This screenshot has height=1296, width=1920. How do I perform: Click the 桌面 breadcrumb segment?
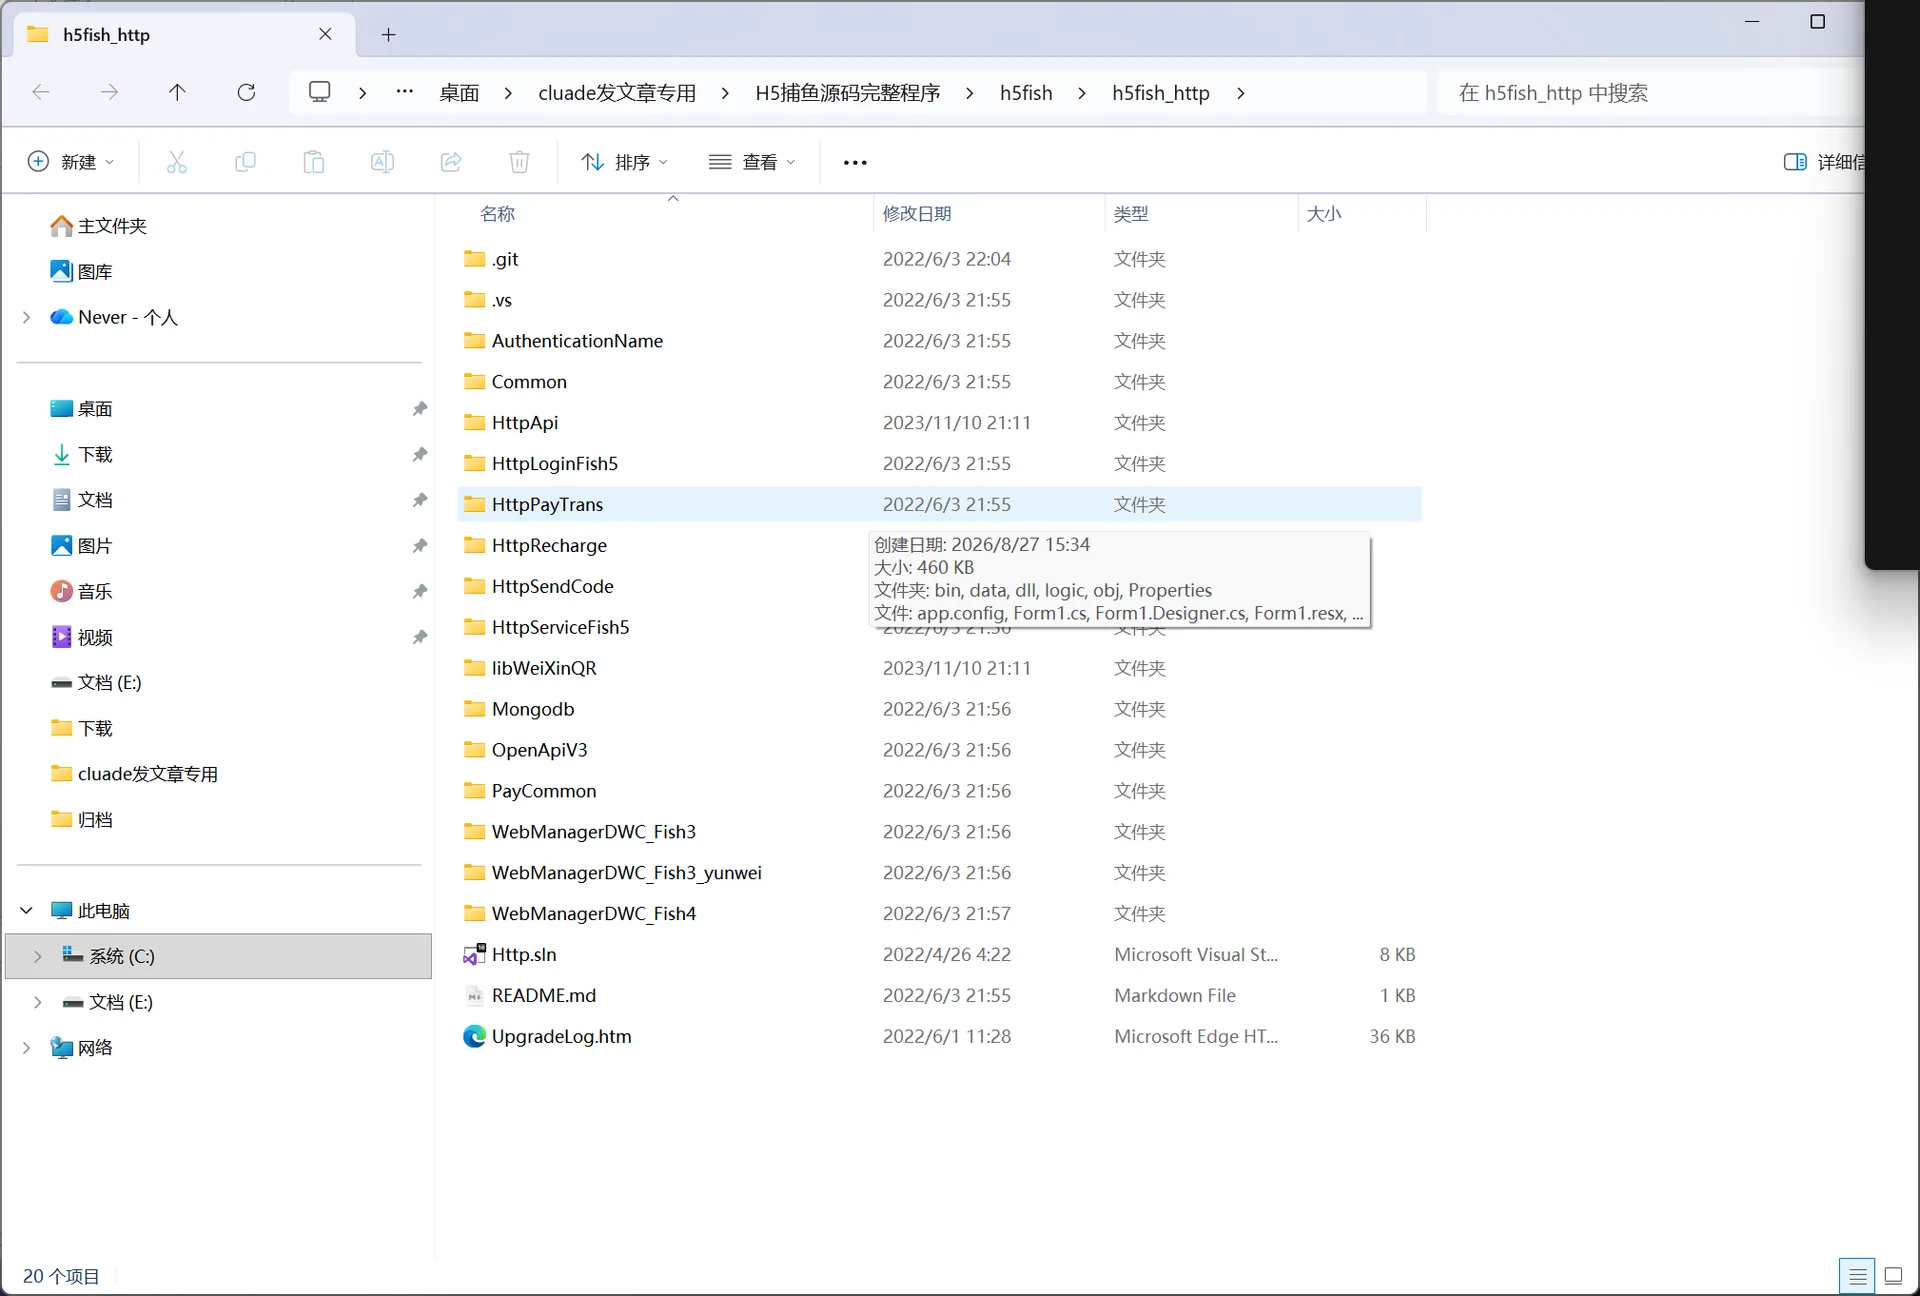pos(459,93)
